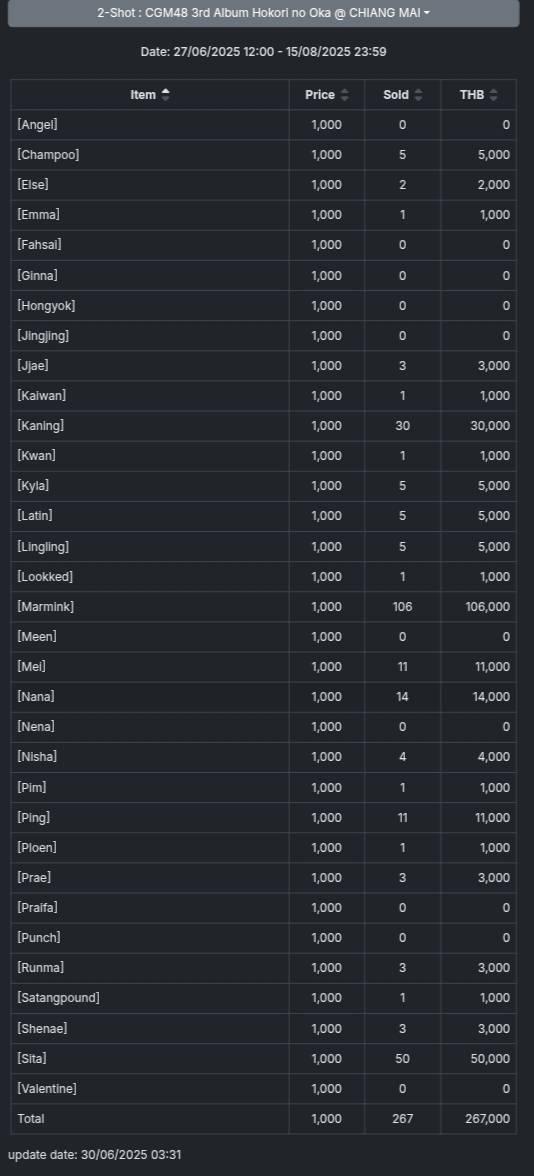
Task: Click the Total row label
Action: click(x=31, y=1118)
